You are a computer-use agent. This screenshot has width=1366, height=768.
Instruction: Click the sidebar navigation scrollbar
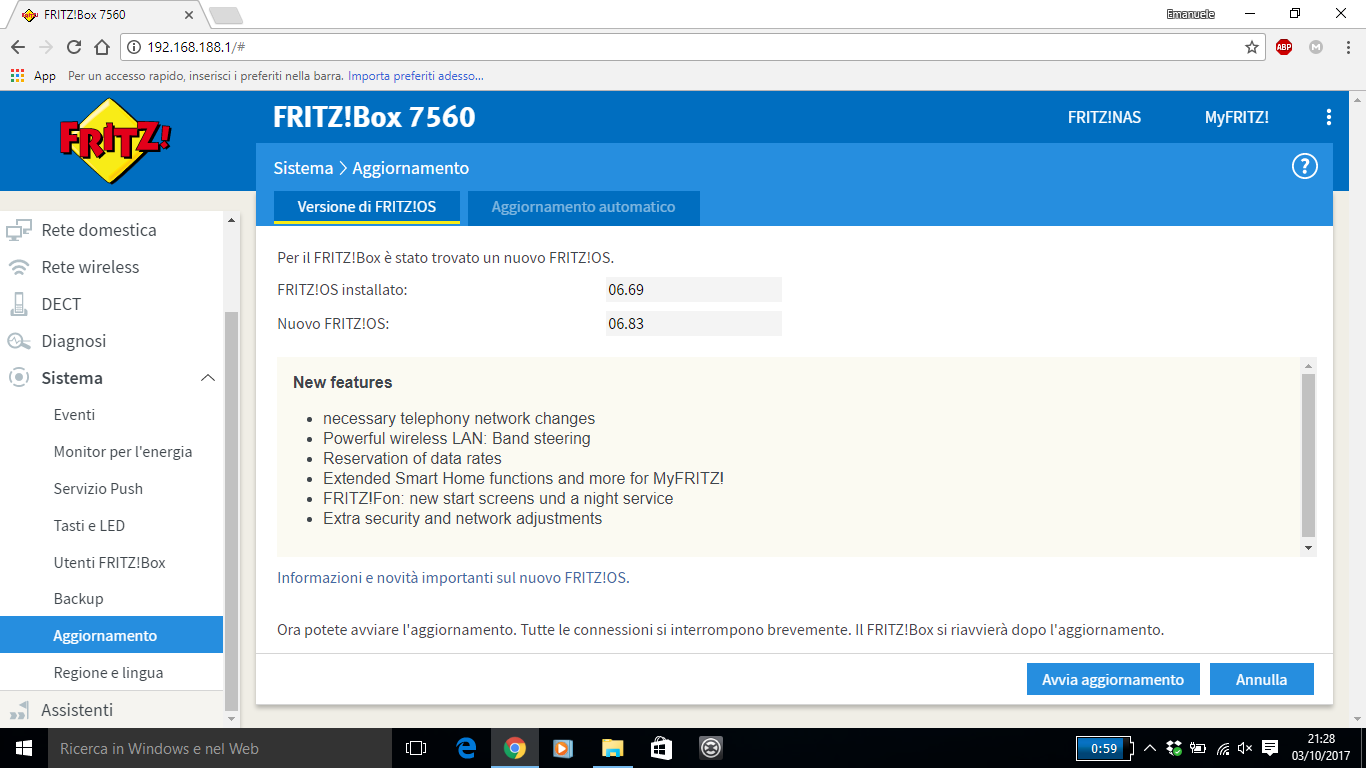(232, 510)
